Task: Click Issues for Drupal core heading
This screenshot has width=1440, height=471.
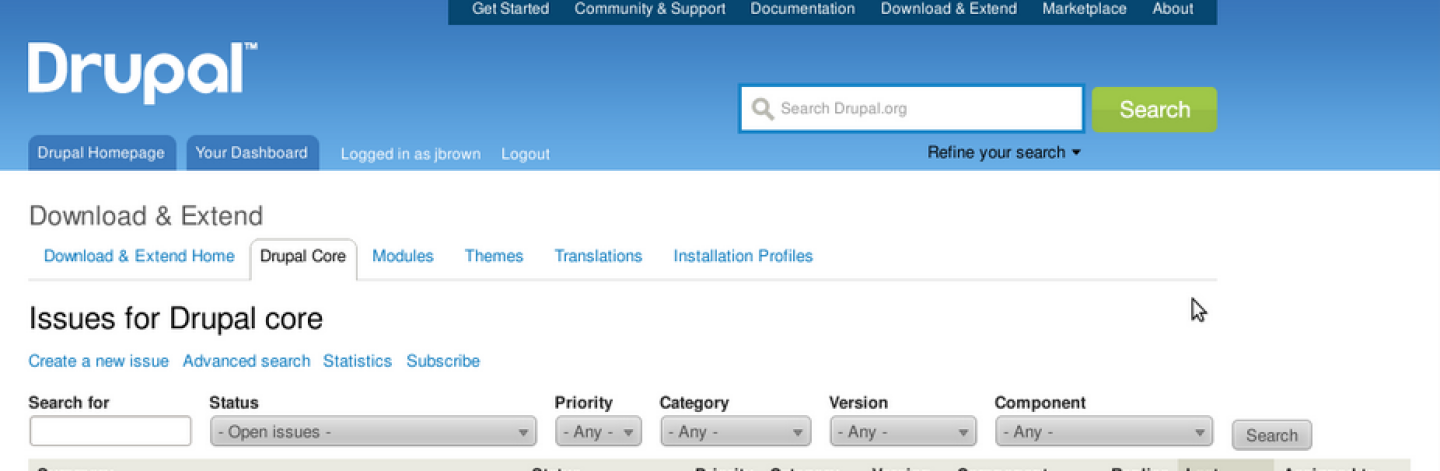Action: click(176, 319)
